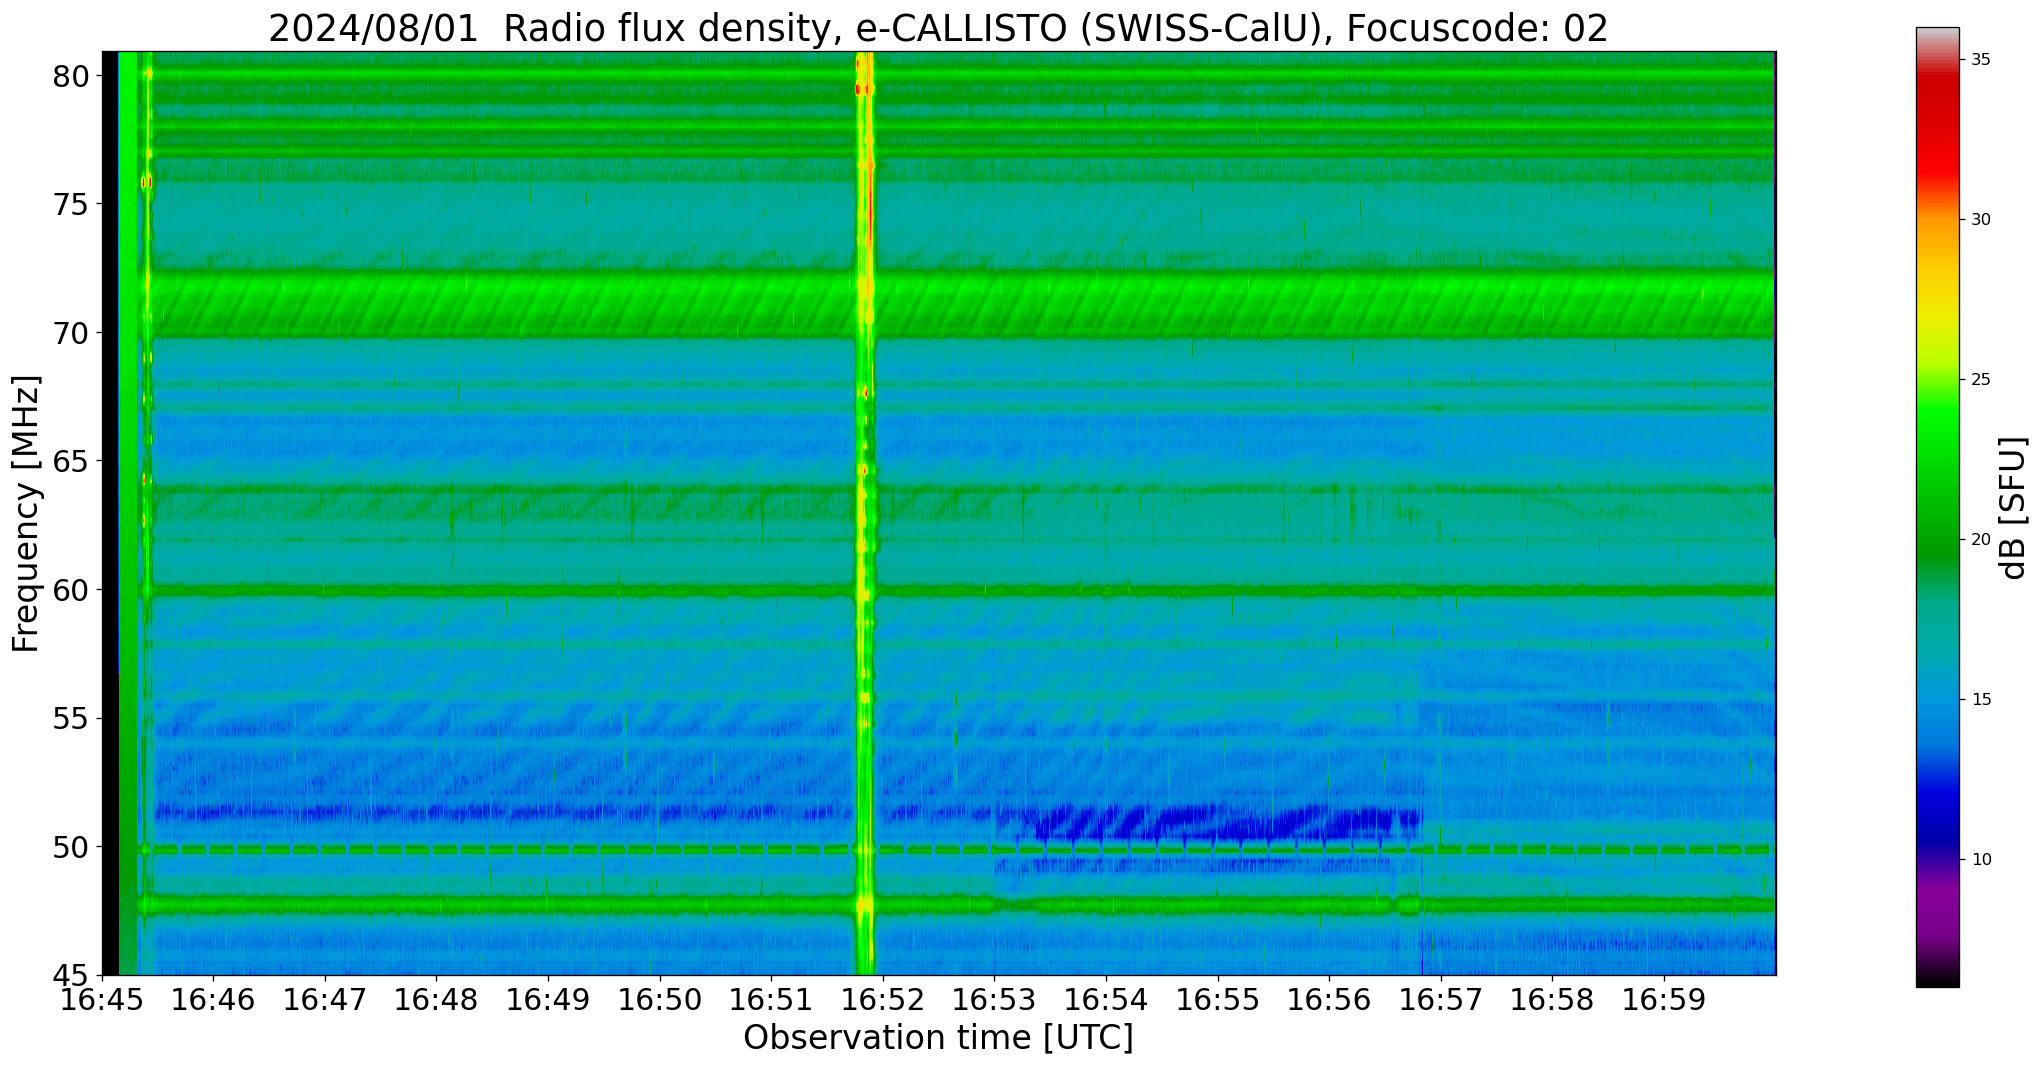
Task: Click the bright vertical burst near 16:52
Action: tap(865, 513)
